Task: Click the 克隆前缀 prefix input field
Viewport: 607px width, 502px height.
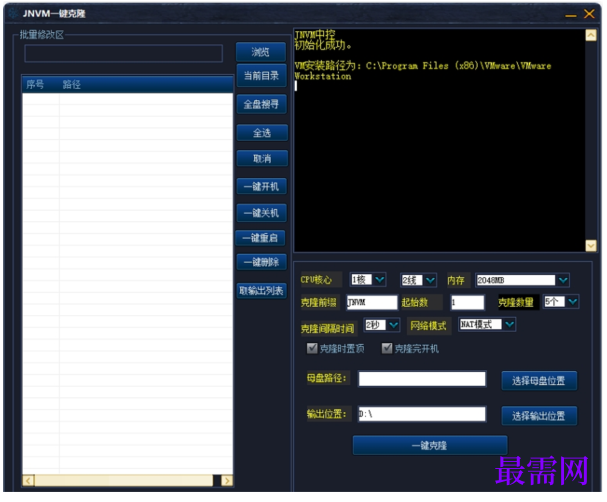Action: click(372, 302)
